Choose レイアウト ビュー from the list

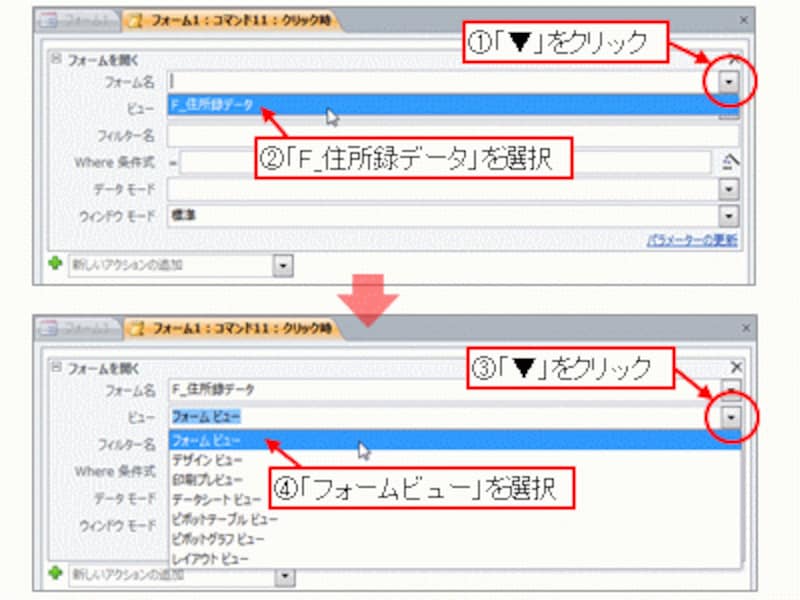[455, 559]
